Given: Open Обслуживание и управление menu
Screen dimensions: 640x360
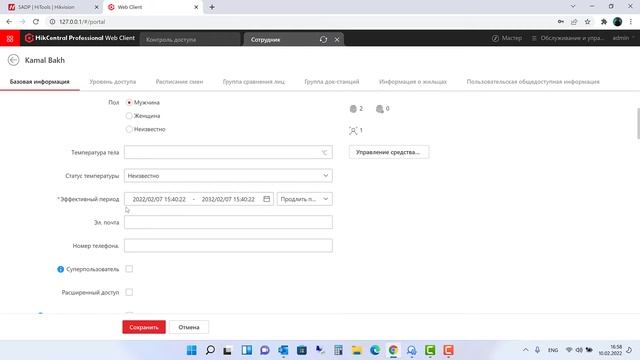Looking at the screenshot, I should 568,38.
